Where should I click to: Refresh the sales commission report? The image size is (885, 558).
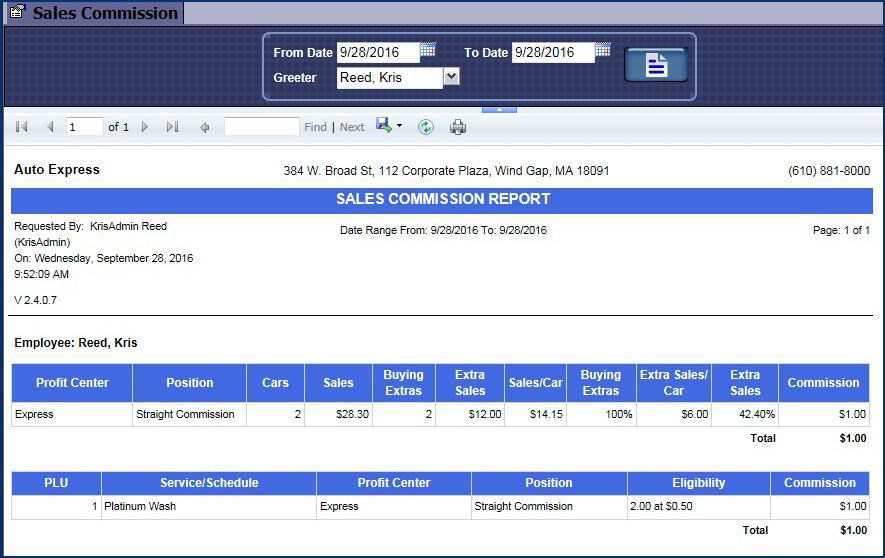point(426,127)
